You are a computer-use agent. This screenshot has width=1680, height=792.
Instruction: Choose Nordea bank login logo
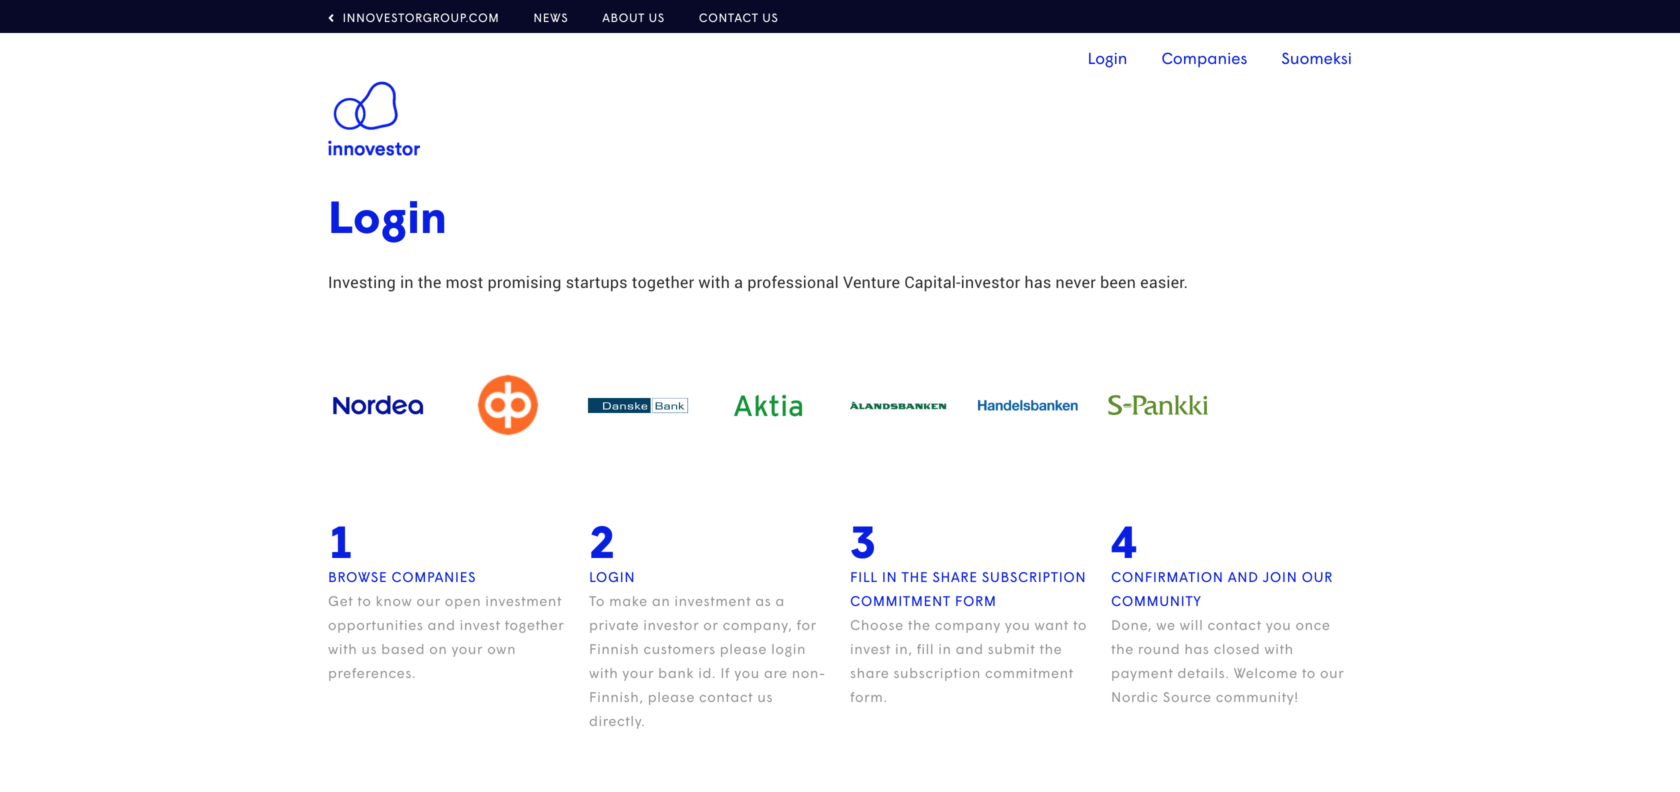(x=378, y=405)
